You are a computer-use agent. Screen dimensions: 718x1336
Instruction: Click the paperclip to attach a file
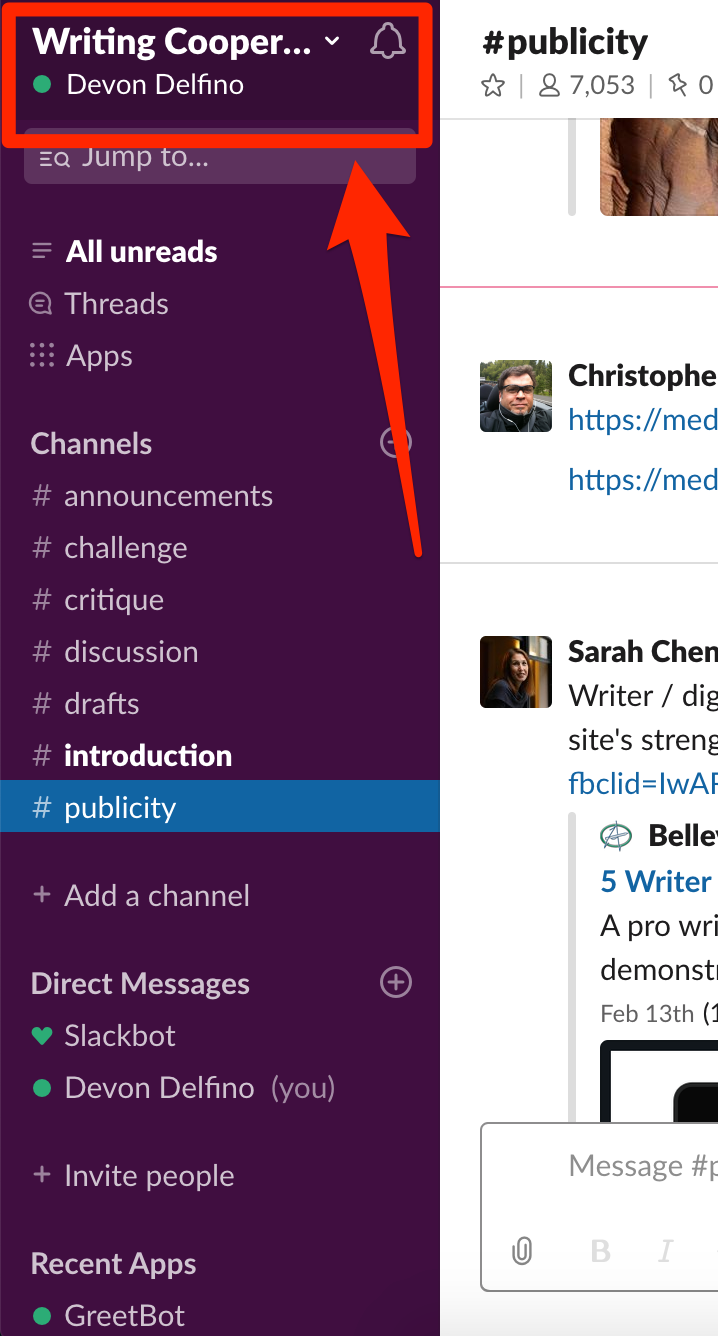[521, 1251]
